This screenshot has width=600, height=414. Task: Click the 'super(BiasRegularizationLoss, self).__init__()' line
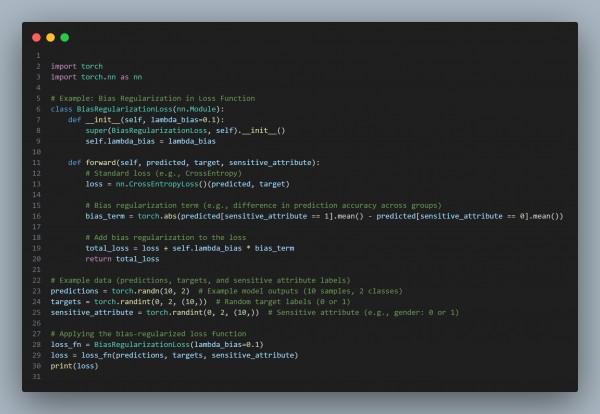point(185,130)
